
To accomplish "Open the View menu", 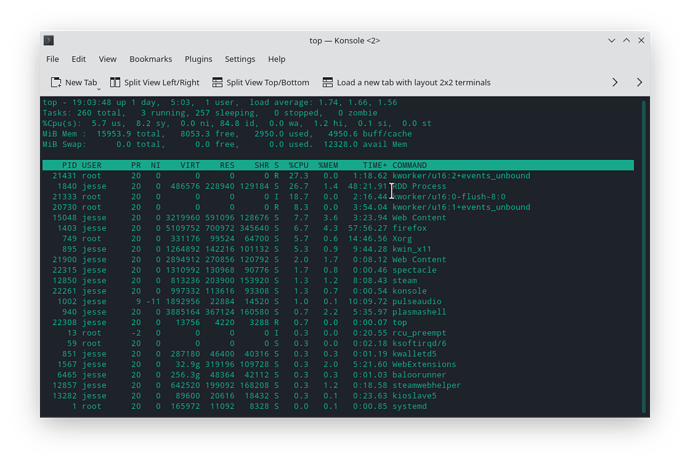I will coord(107,59).
